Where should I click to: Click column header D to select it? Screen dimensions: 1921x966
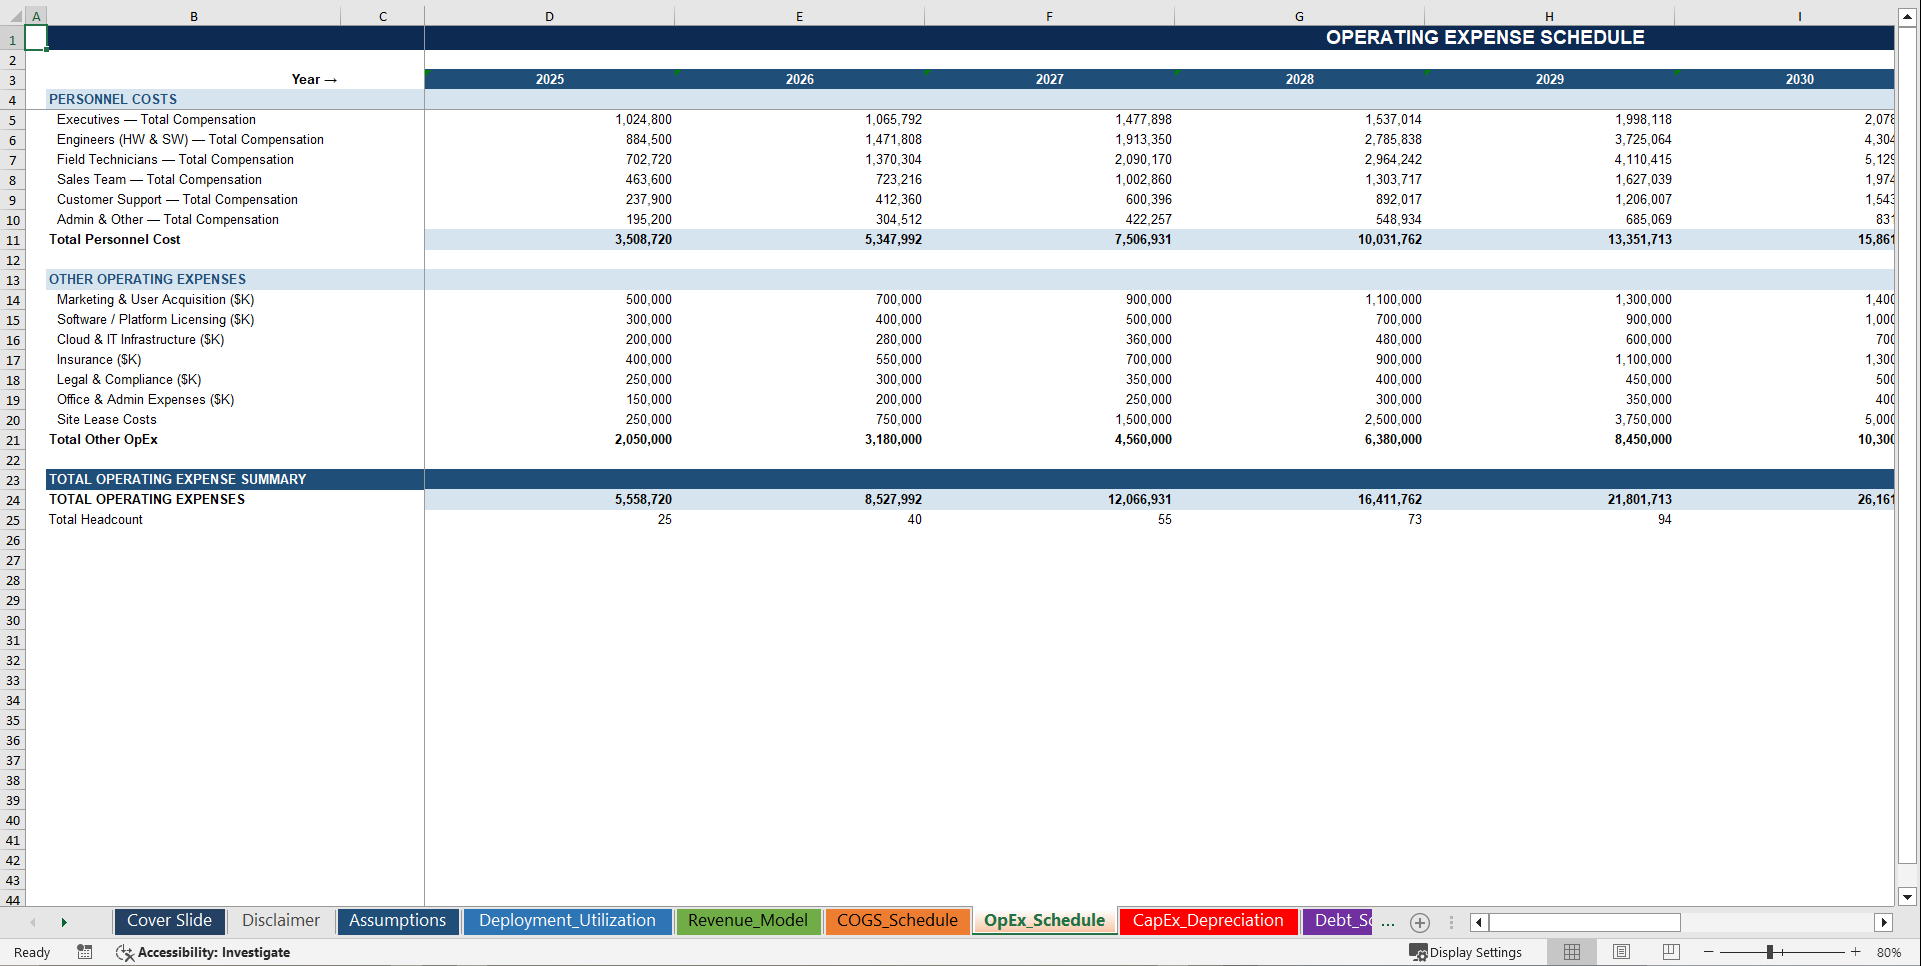(x=549, y=16)
